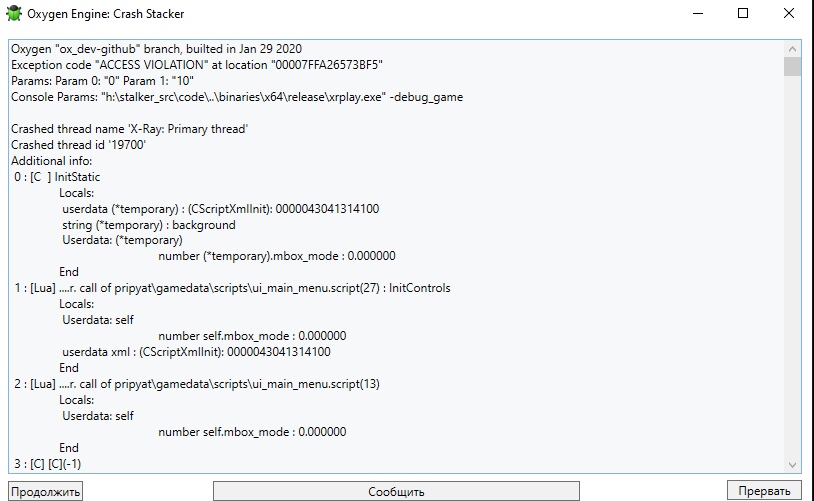Viewport: 814px width, 501px height.
Task: Click the ui_main_menu.script(13) stack line
Action: pos(197,384)
